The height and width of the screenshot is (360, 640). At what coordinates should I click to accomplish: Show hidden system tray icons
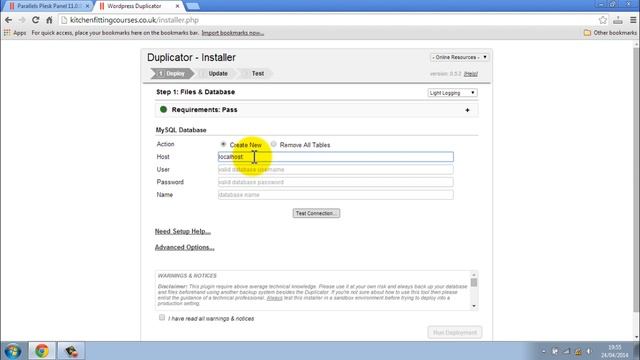(x=543, y=351)
